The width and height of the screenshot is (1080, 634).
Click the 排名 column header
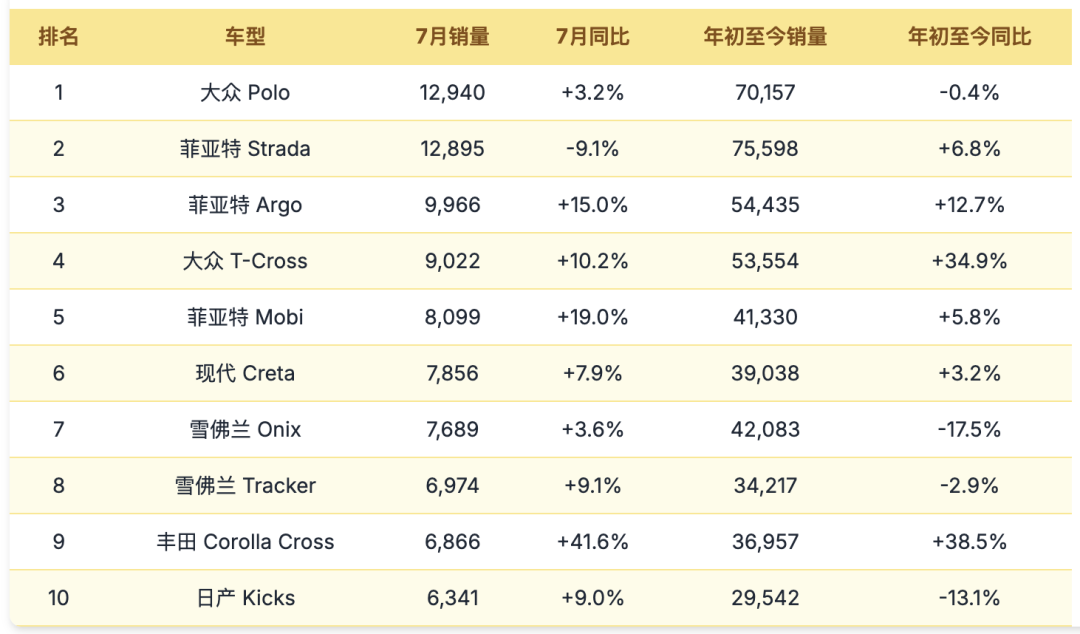[59, 37]
